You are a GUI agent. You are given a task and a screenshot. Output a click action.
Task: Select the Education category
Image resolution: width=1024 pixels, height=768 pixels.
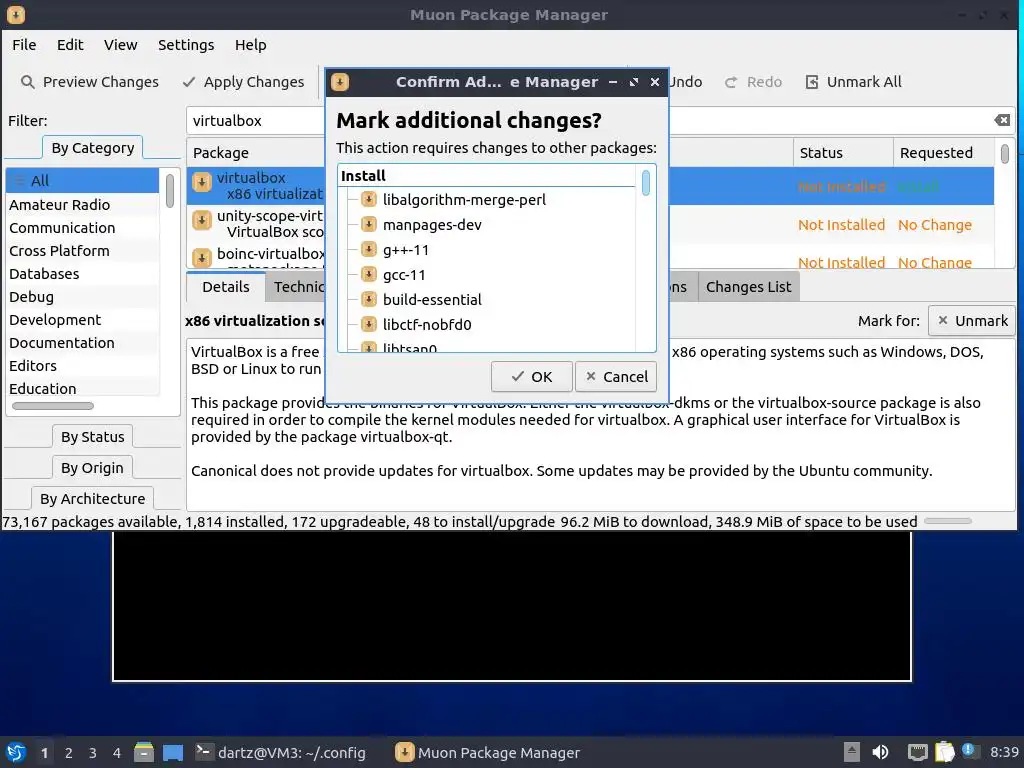[82, 389]
